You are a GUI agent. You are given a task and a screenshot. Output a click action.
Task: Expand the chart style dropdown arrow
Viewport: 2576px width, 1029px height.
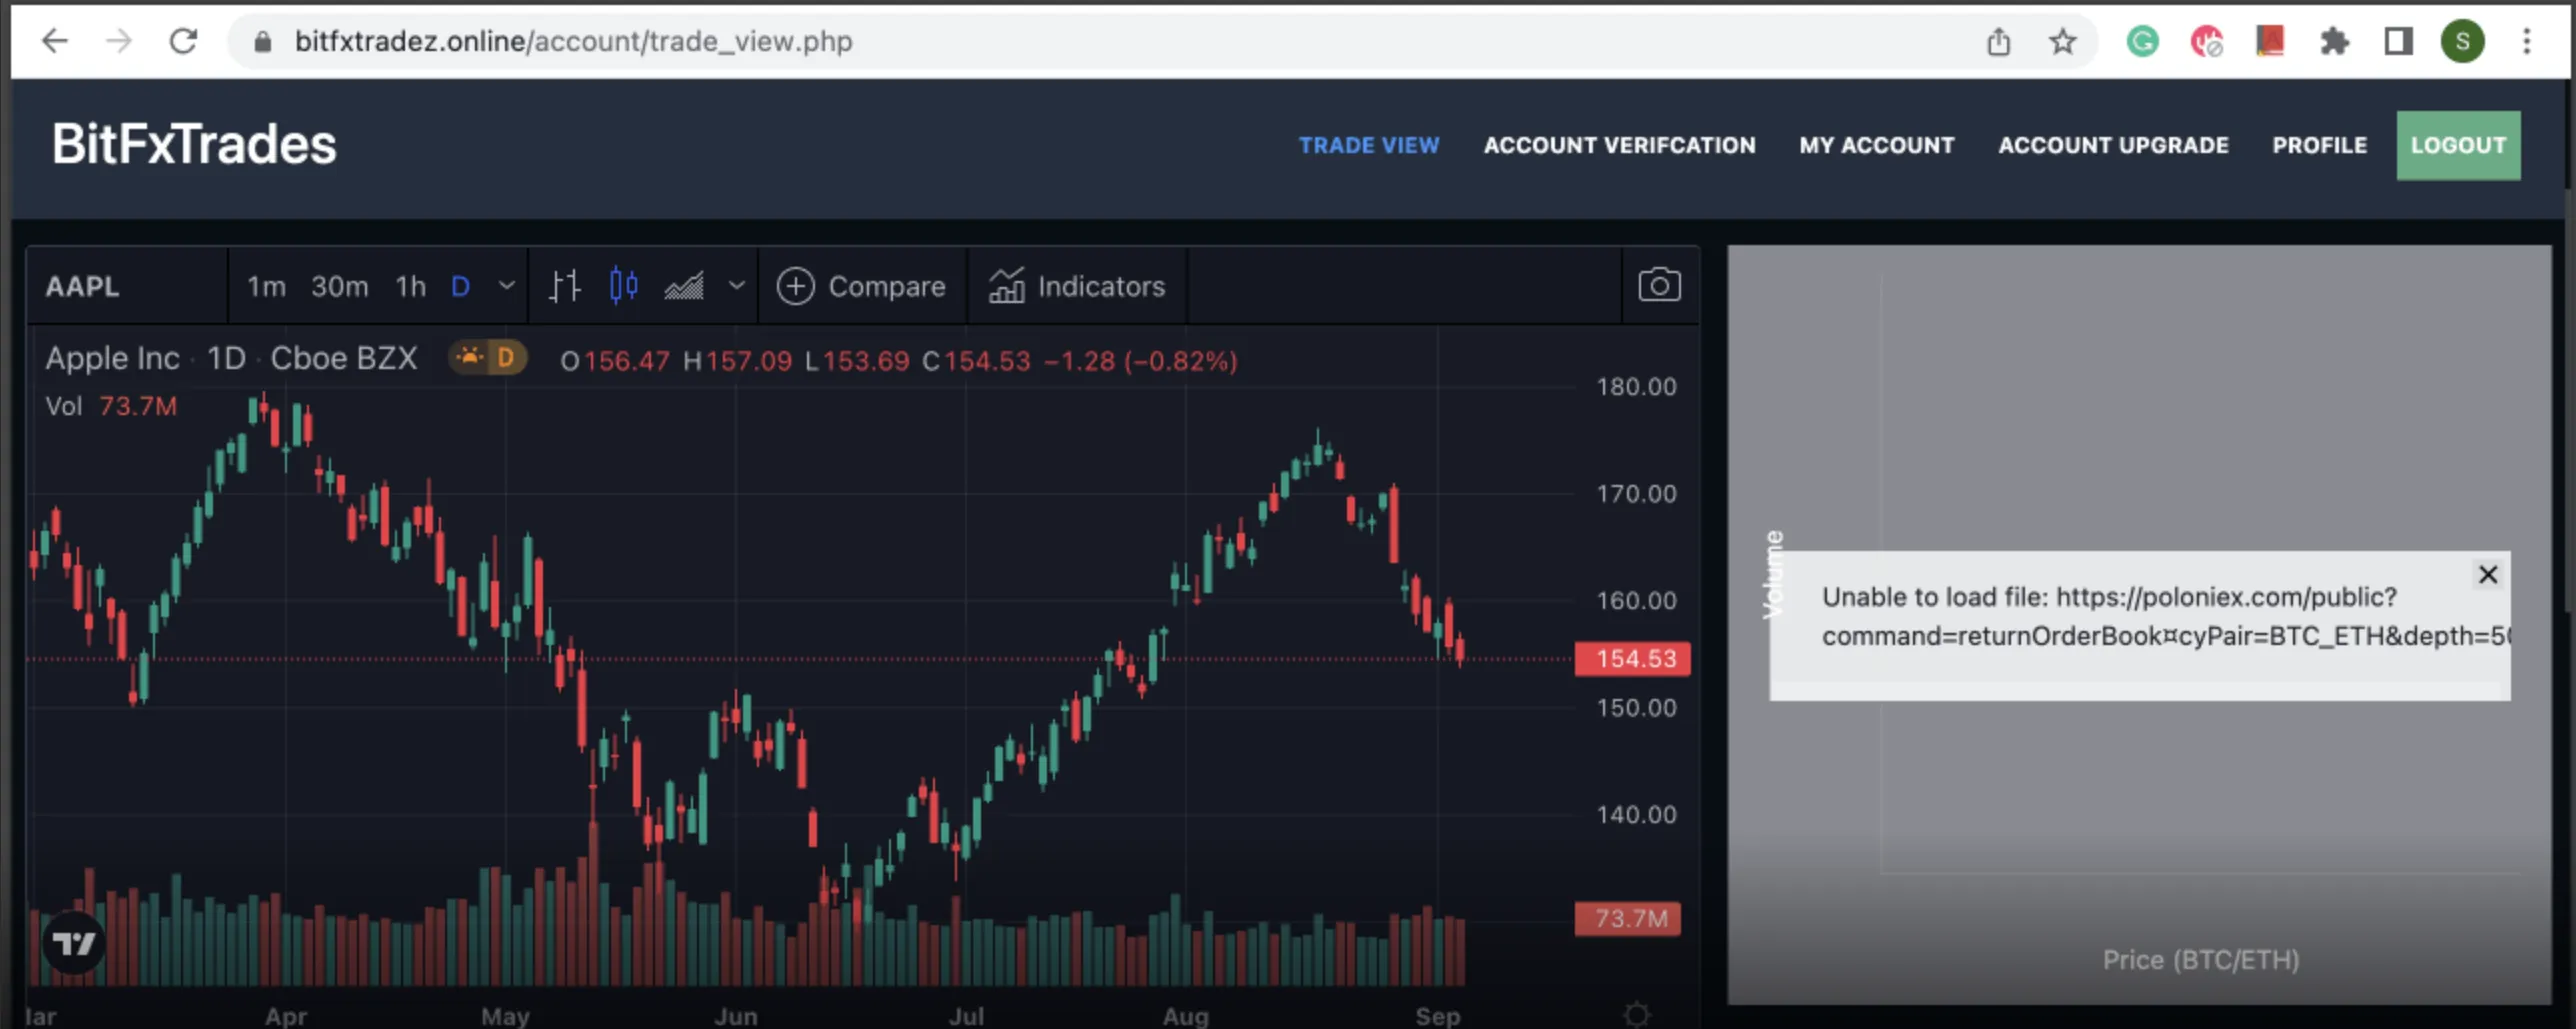point(736,286)
